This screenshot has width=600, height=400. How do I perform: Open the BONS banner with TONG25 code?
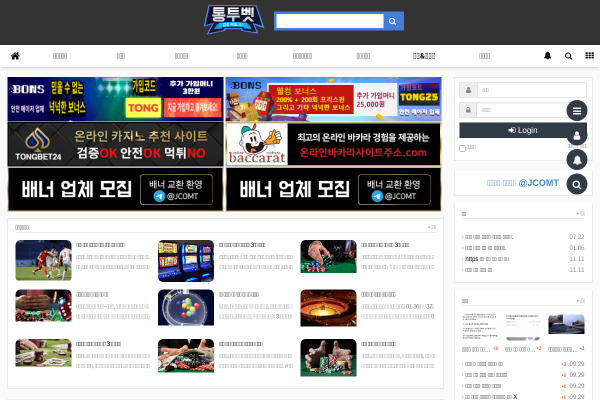pos(333,99)
